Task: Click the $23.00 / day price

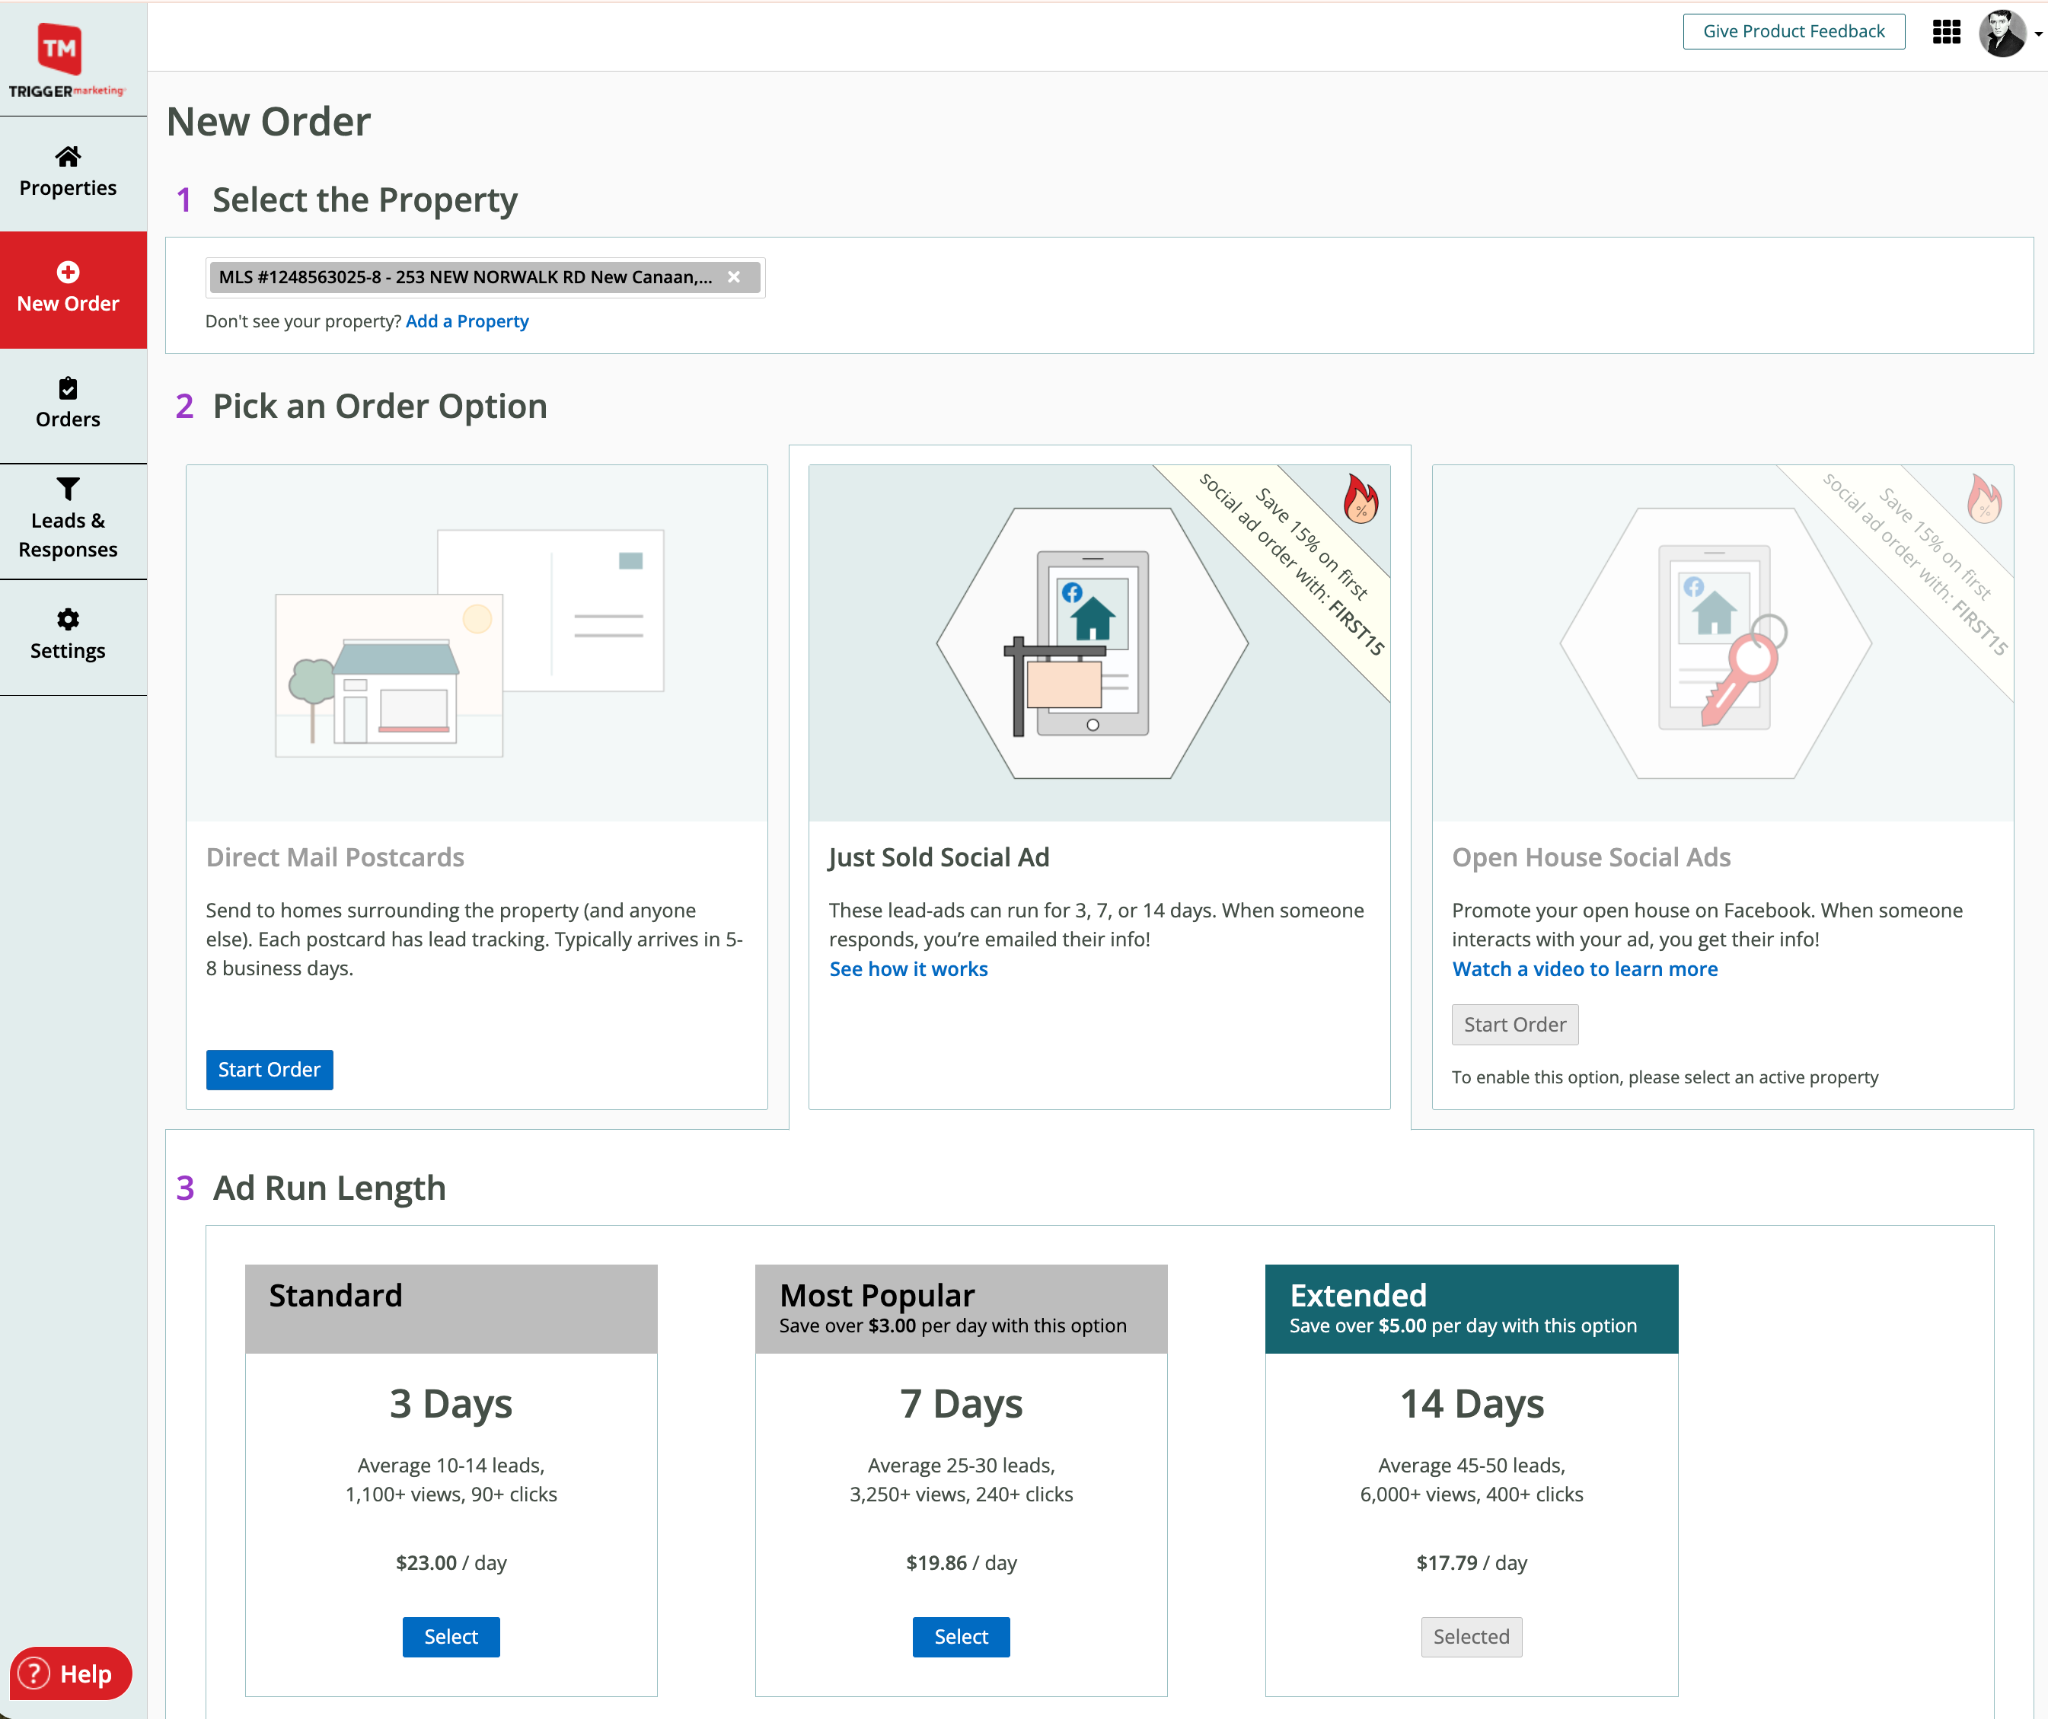Action: [451, 1562]
